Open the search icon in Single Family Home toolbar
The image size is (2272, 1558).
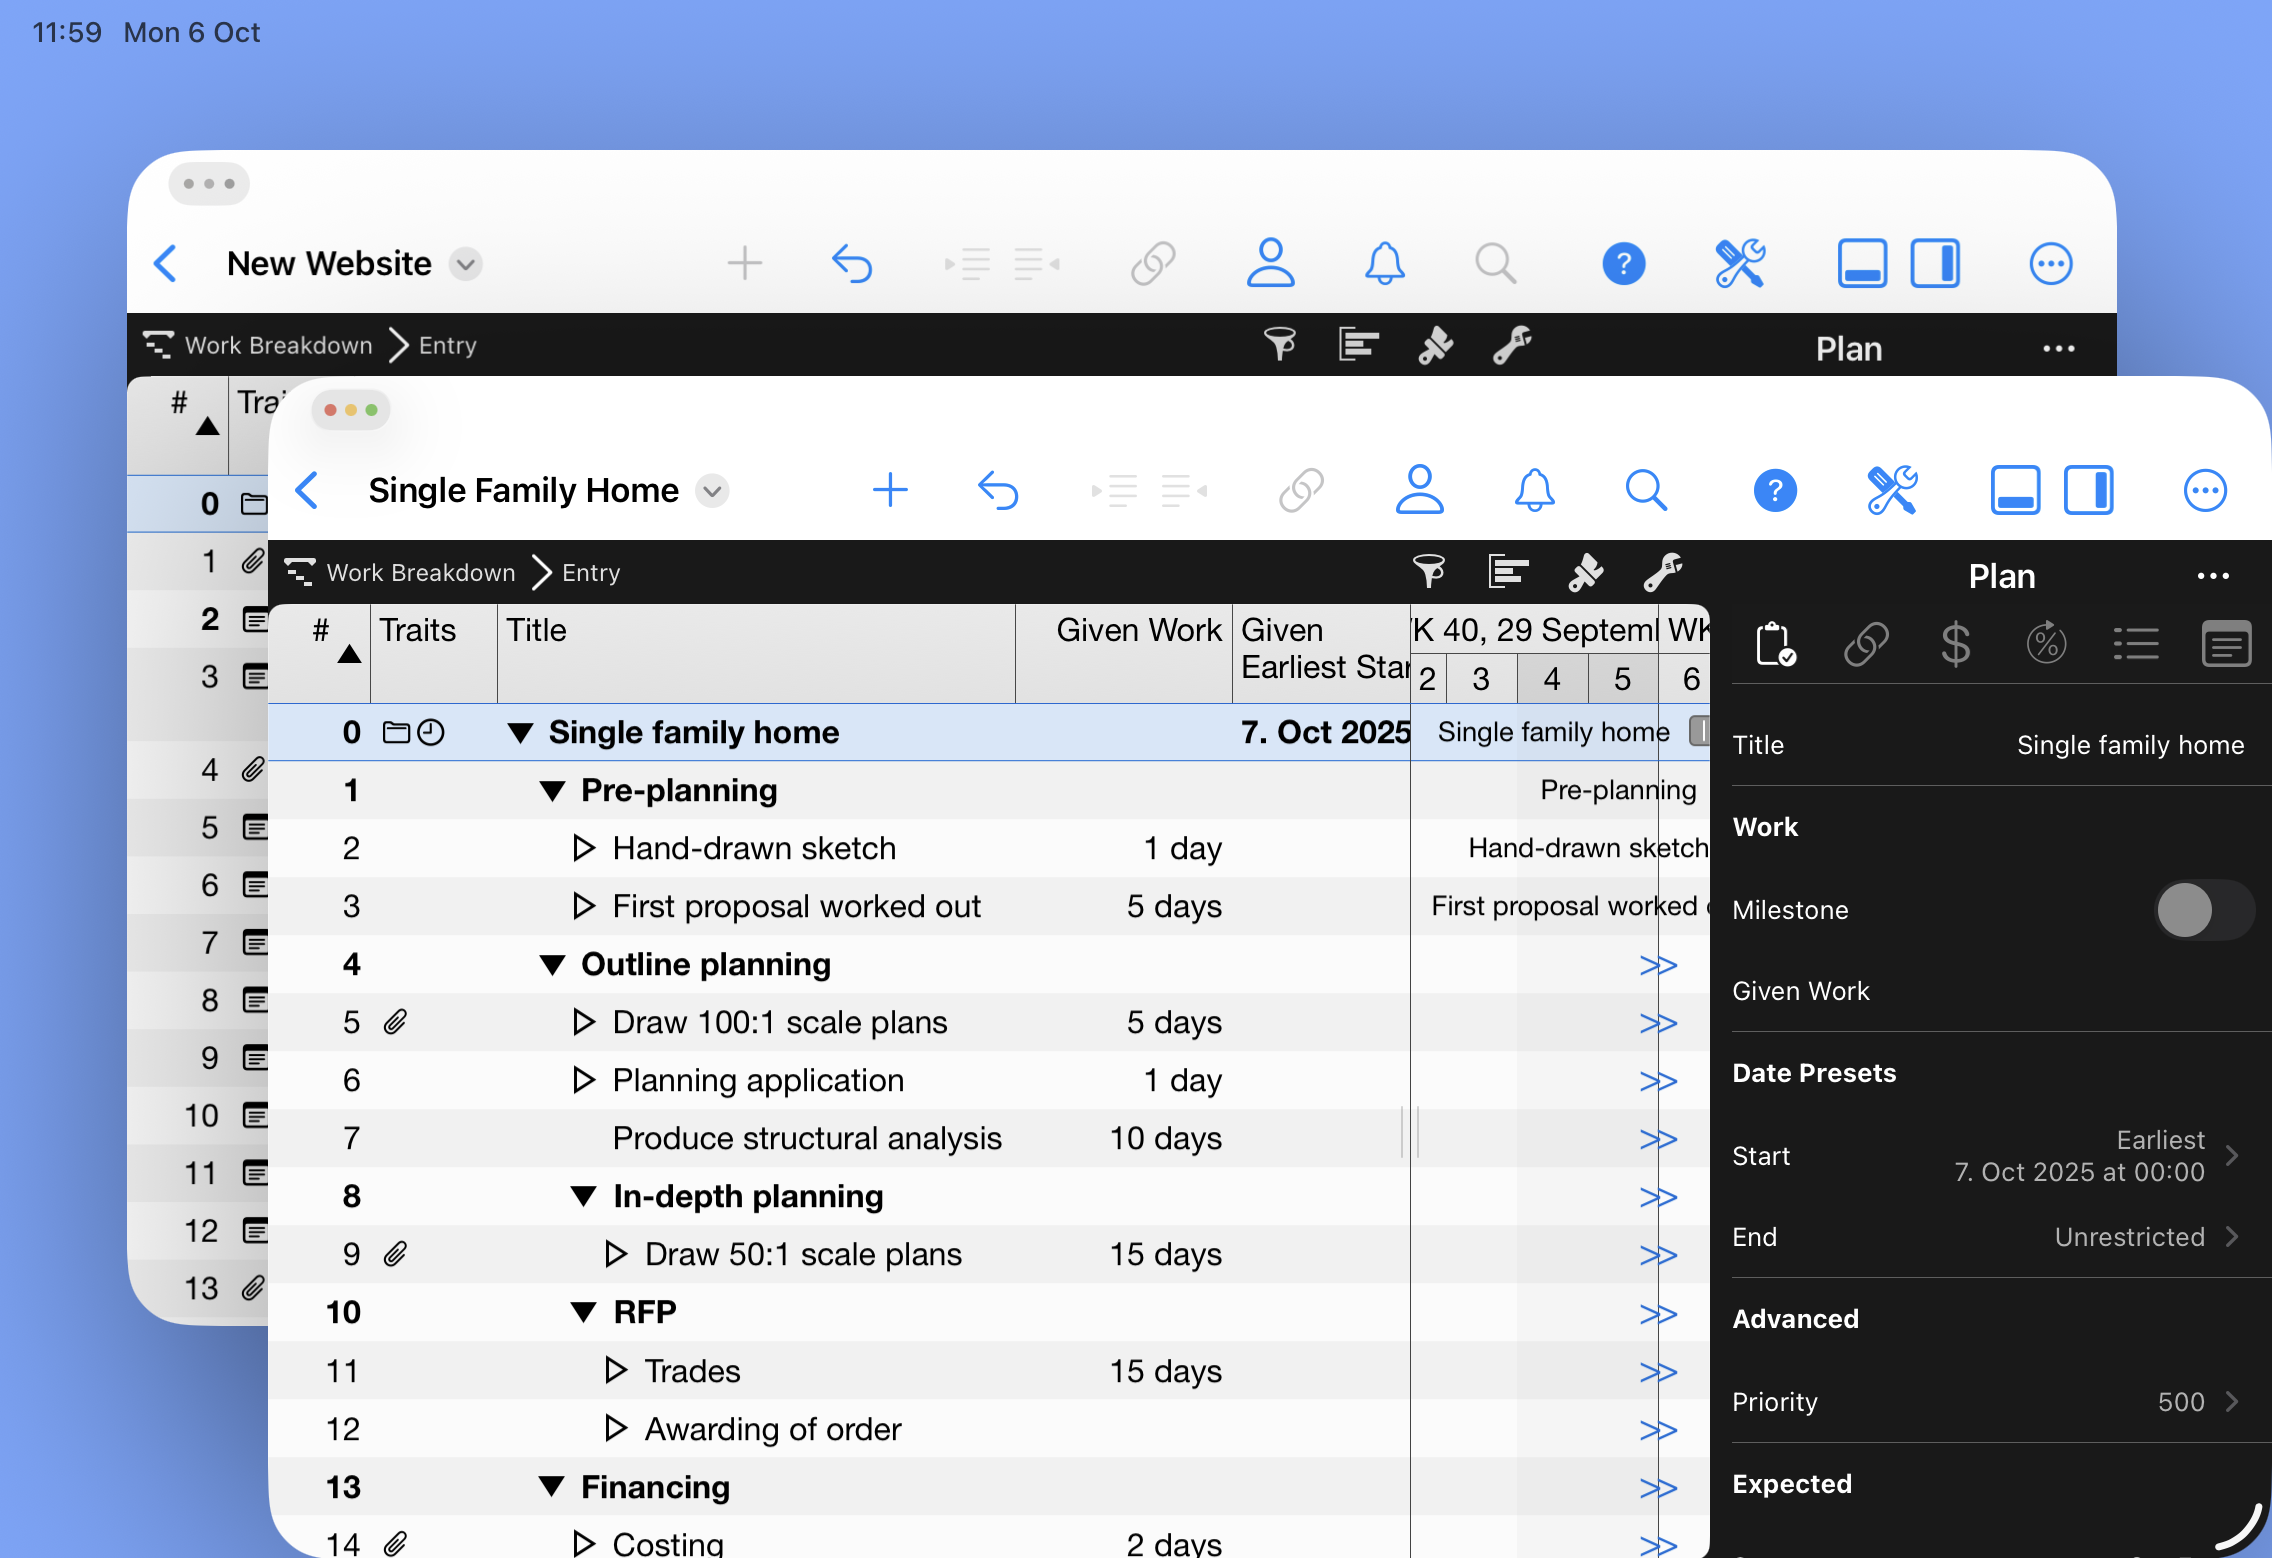[1646, 490]
